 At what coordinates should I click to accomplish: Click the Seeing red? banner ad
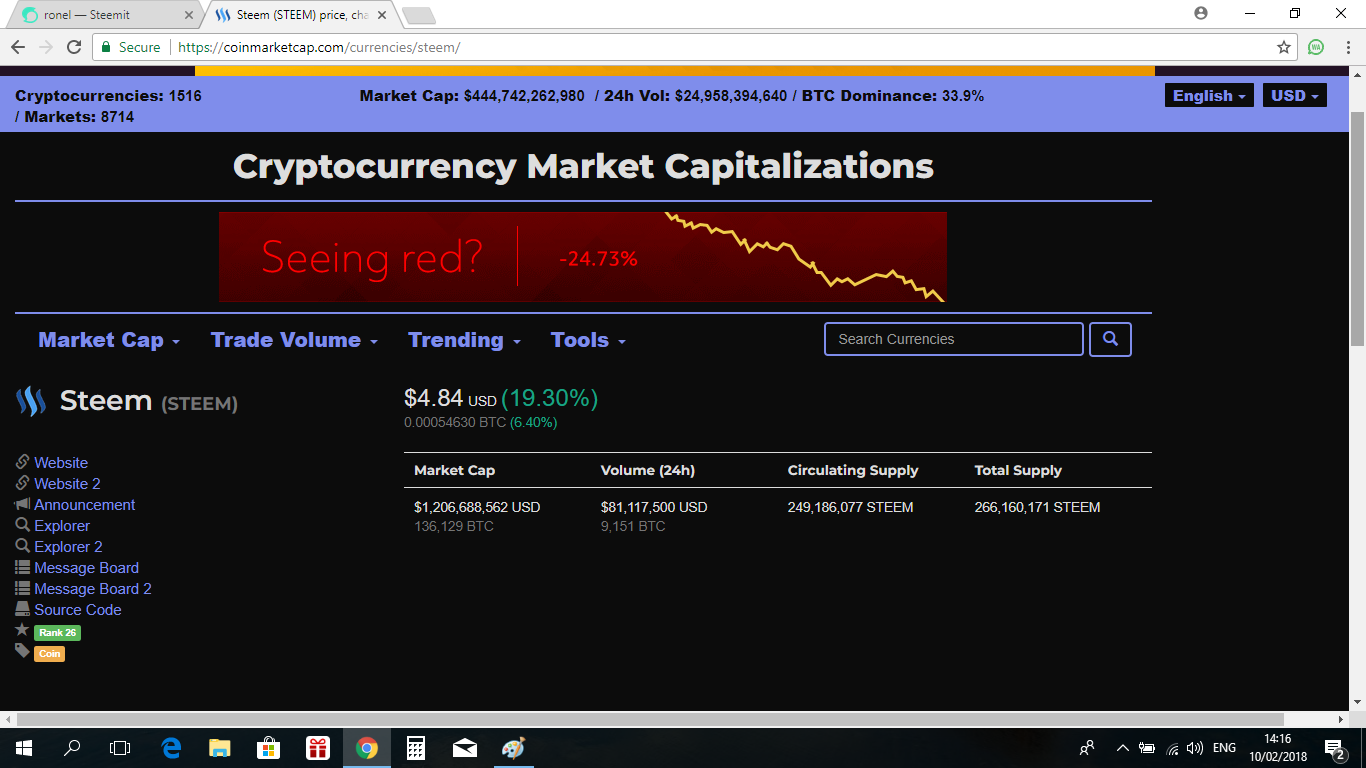click(x=583, y=257)
